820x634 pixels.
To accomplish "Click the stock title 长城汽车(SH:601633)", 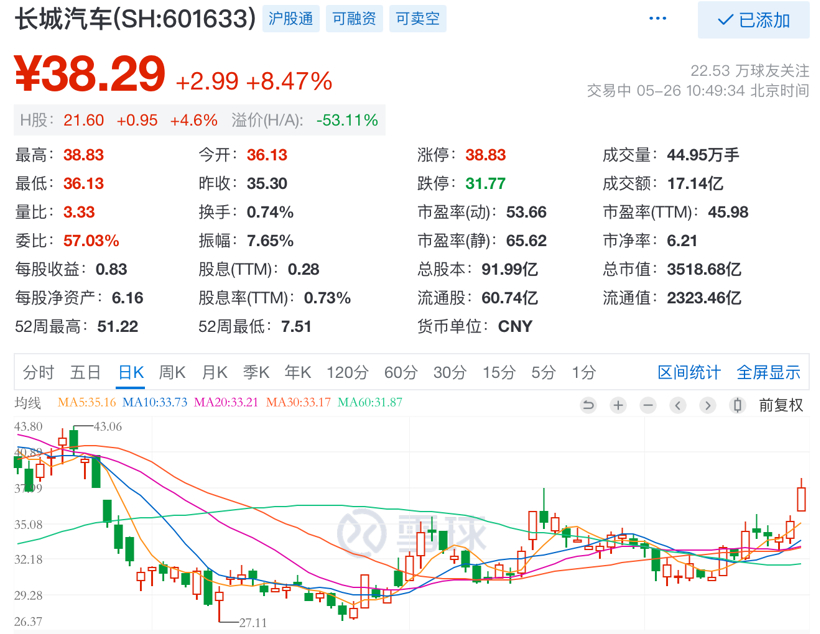I will coord(135,19).
